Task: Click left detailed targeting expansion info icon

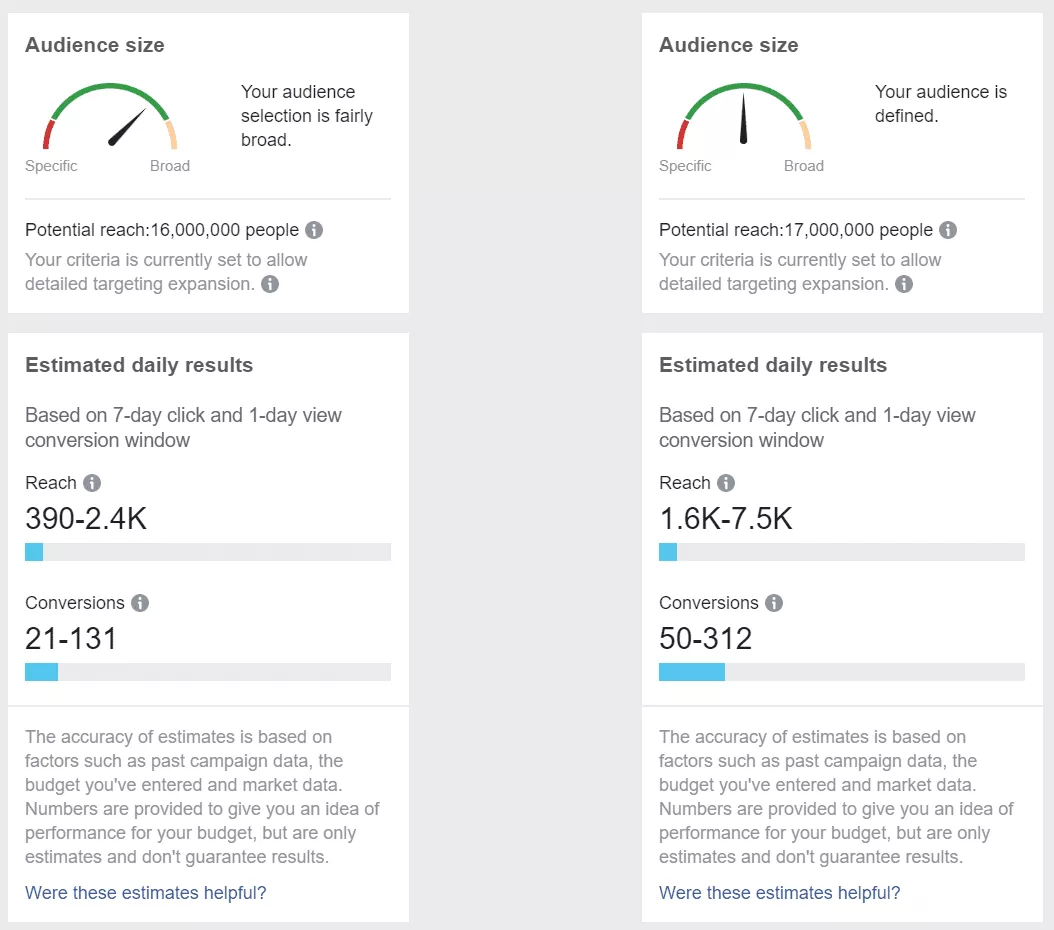Action: point(270,284)
